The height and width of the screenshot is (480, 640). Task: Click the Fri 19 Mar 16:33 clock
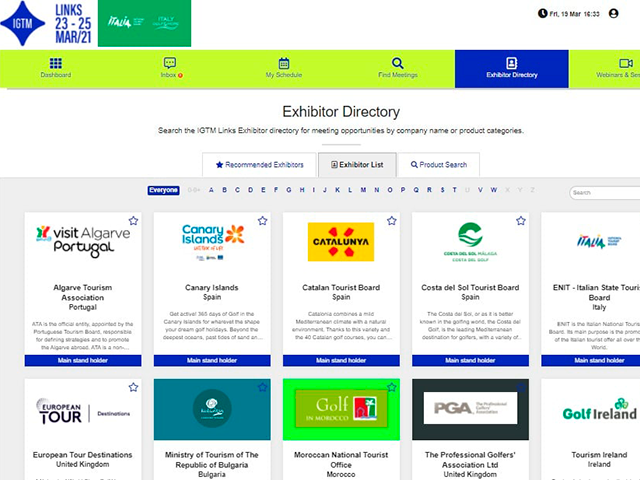[x=569, y=13]
